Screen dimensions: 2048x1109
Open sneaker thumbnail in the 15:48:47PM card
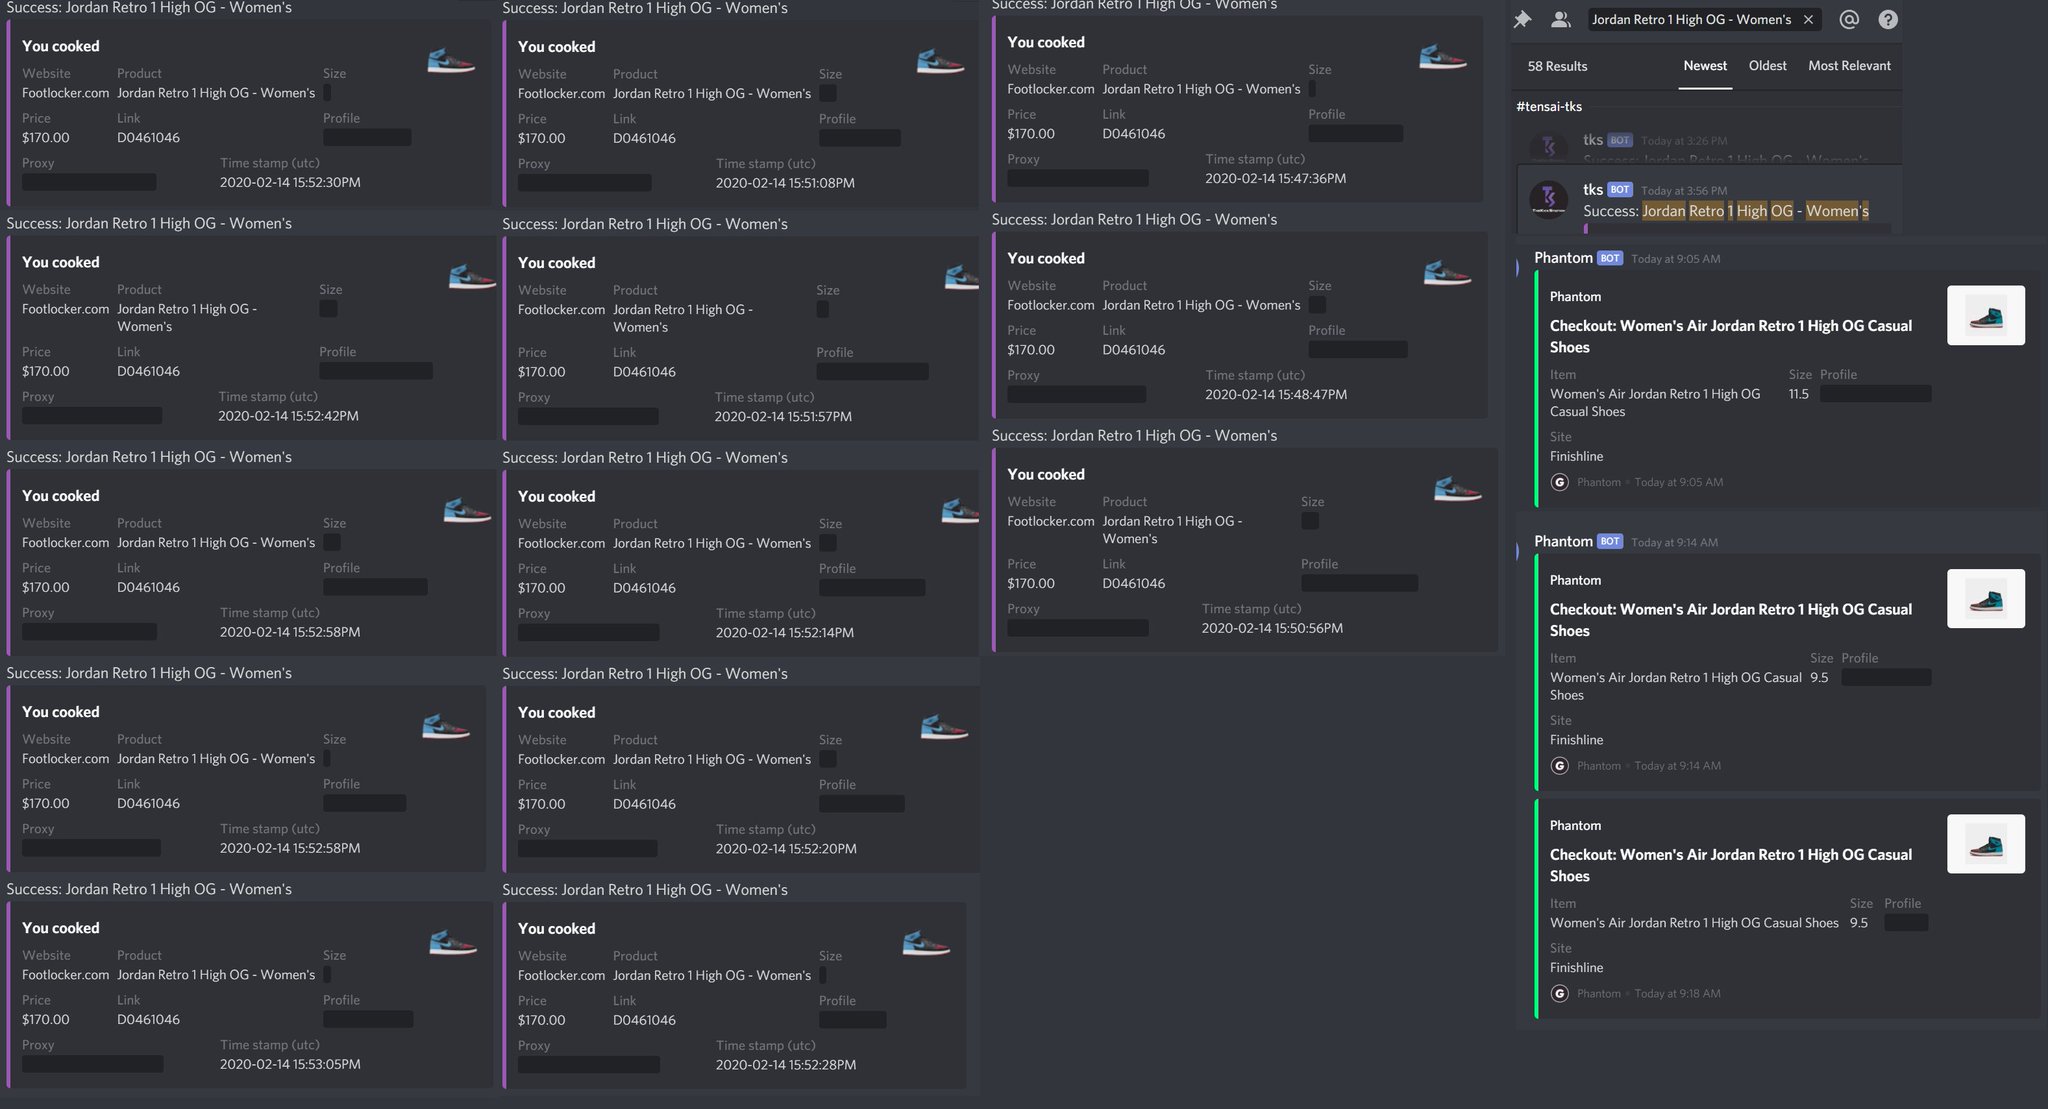[x=1447, y=273]
